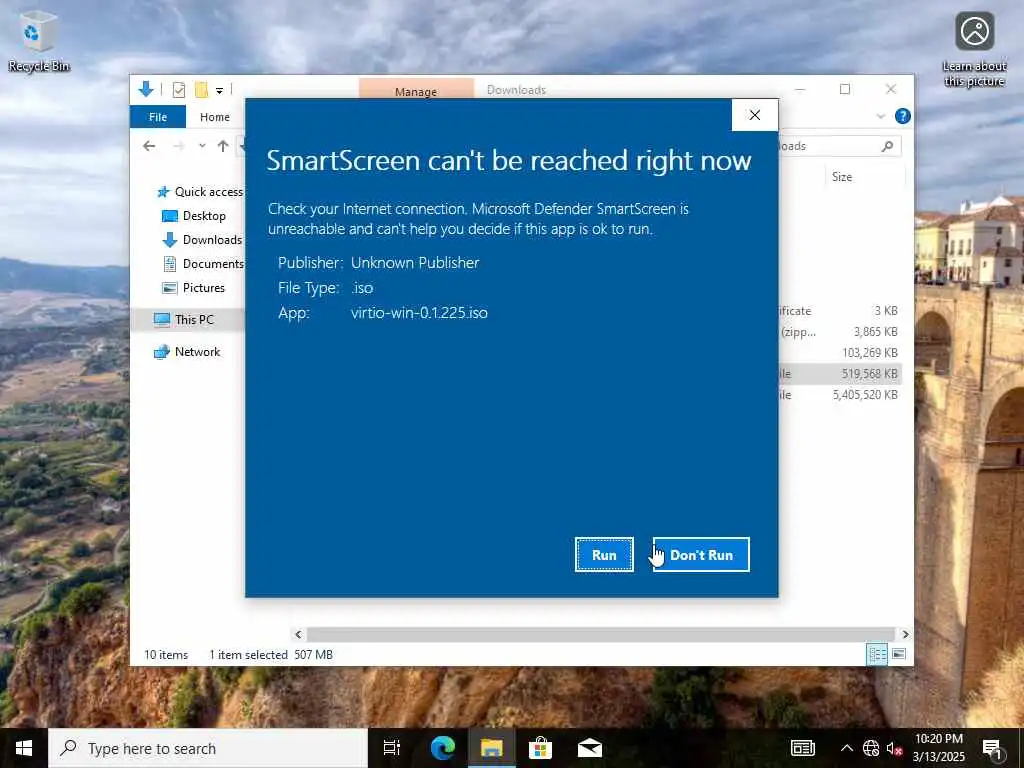Navigate up one folder level arrow

tap(223, 146)
